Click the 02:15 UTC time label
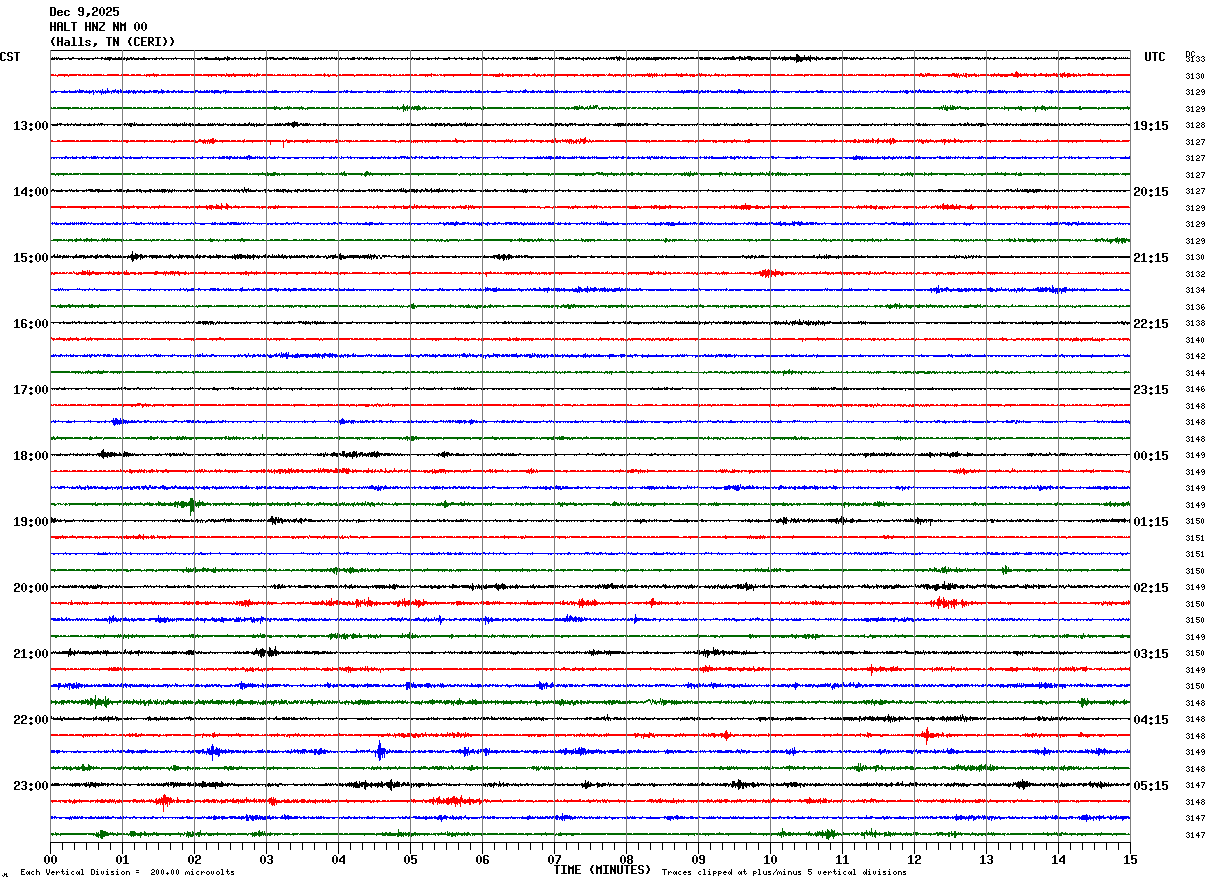 tap(1151, 588)
